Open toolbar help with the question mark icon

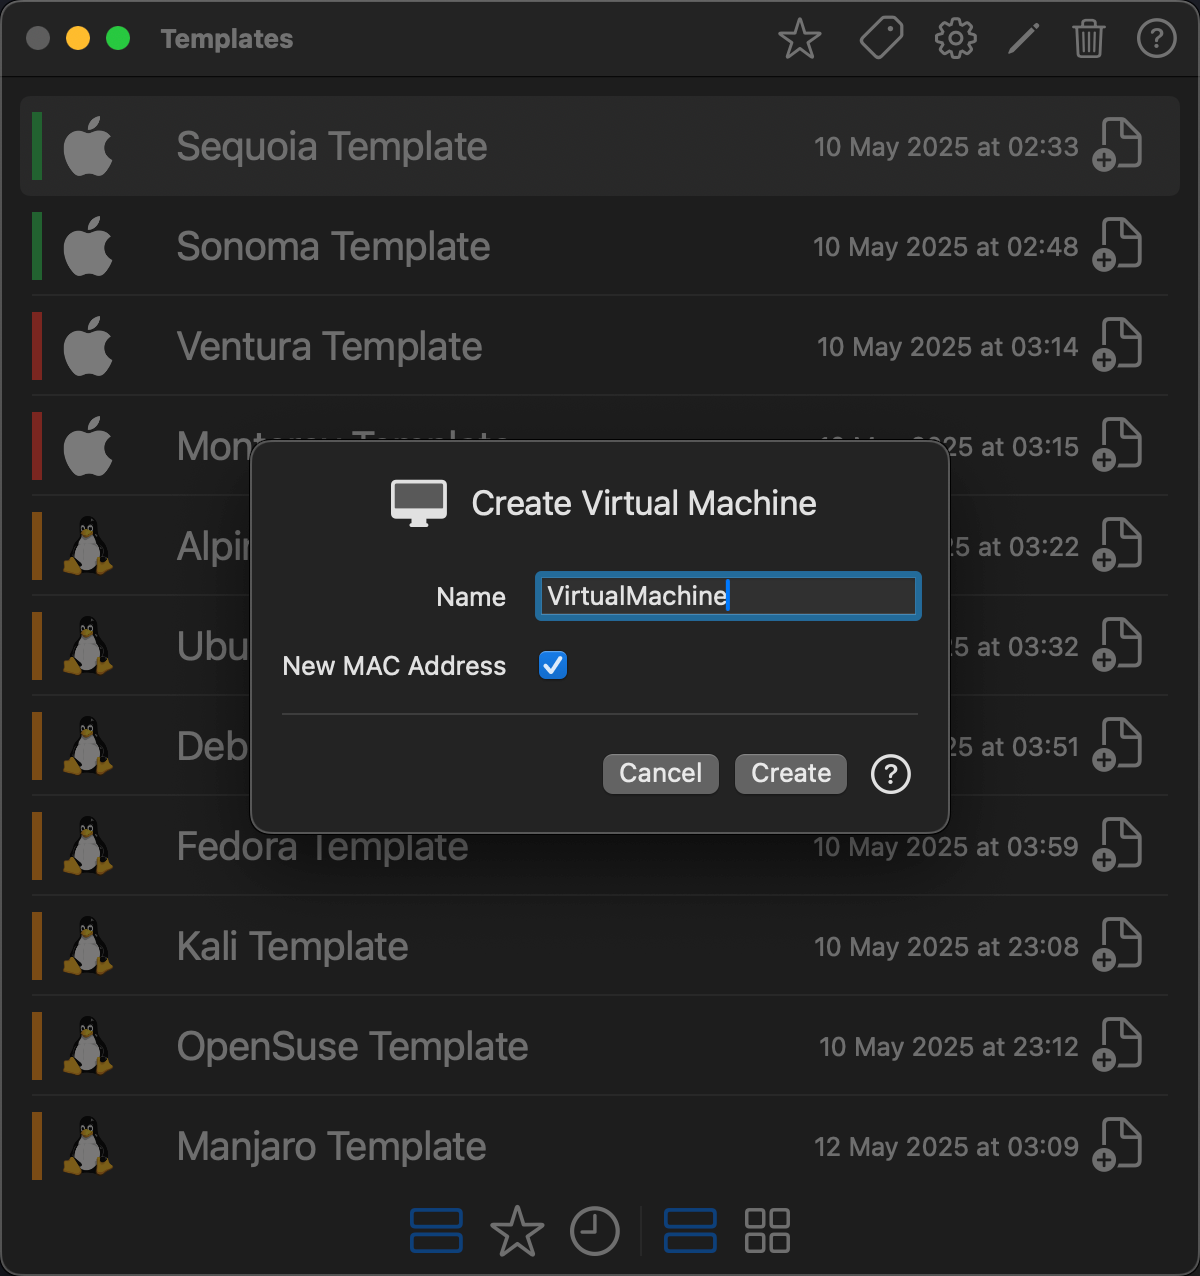(1156, 38)
